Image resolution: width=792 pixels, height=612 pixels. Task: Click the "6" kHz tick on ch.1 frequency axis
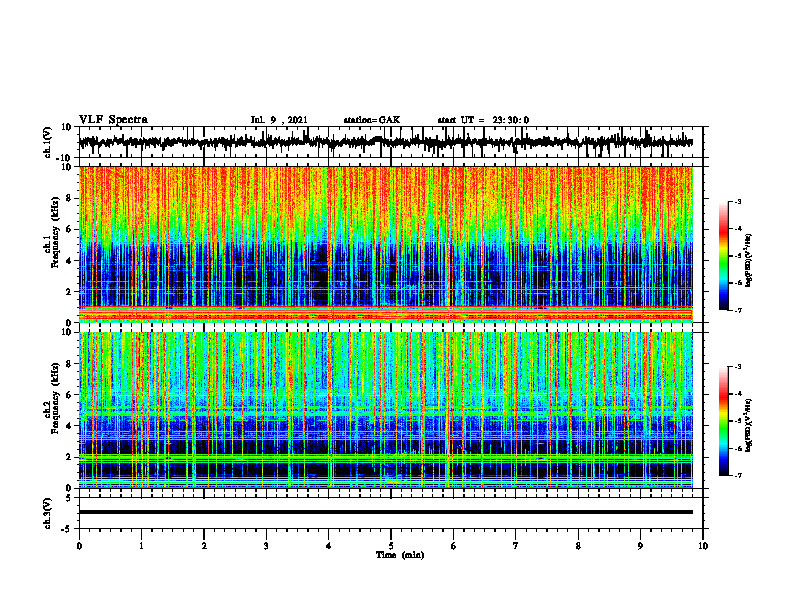[x=70, y=229]
